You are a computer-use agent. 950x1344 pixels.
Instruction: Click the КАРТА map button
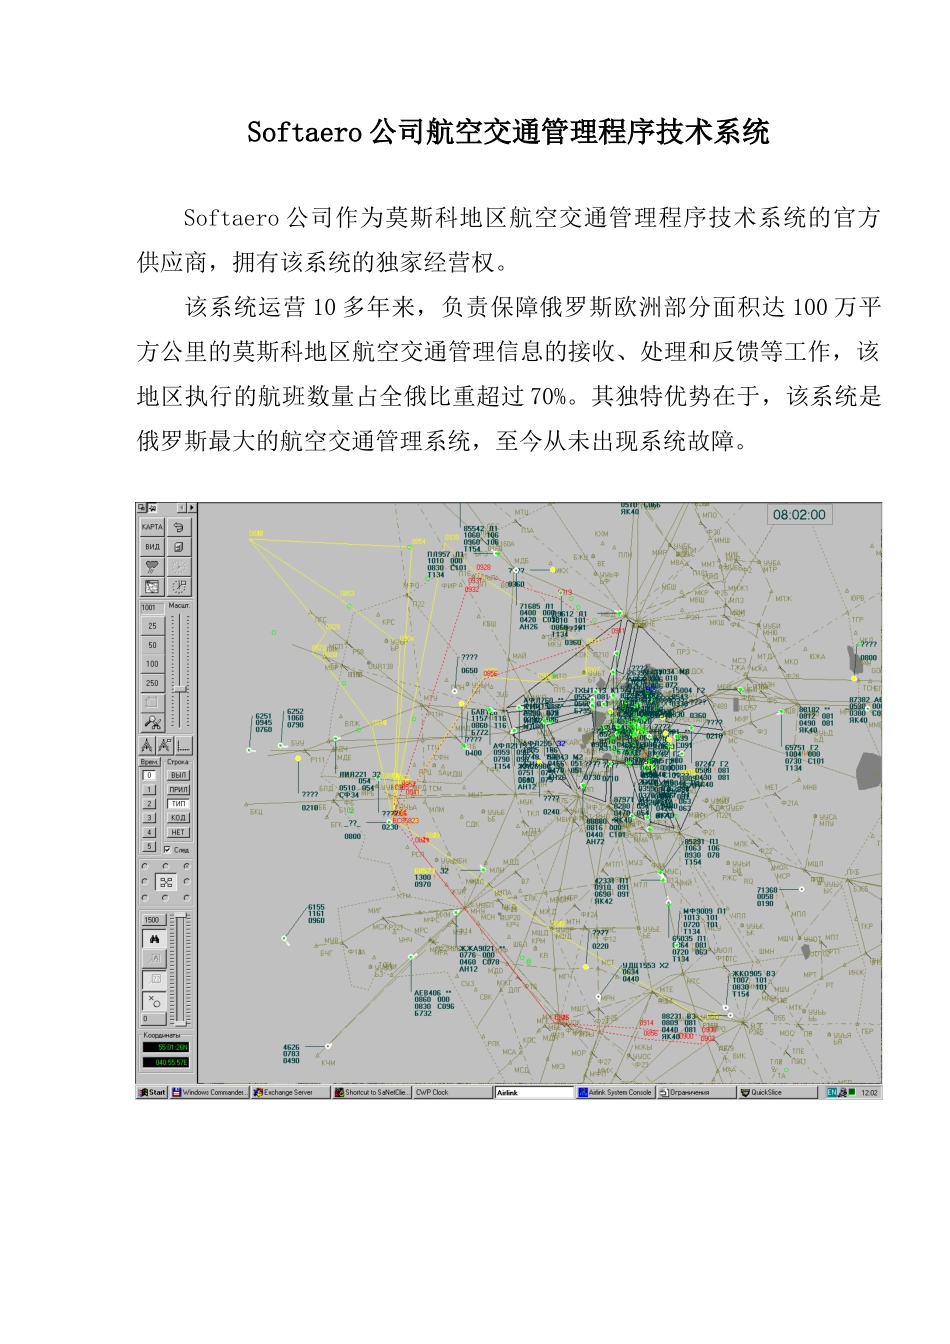(x=152, y=527)
